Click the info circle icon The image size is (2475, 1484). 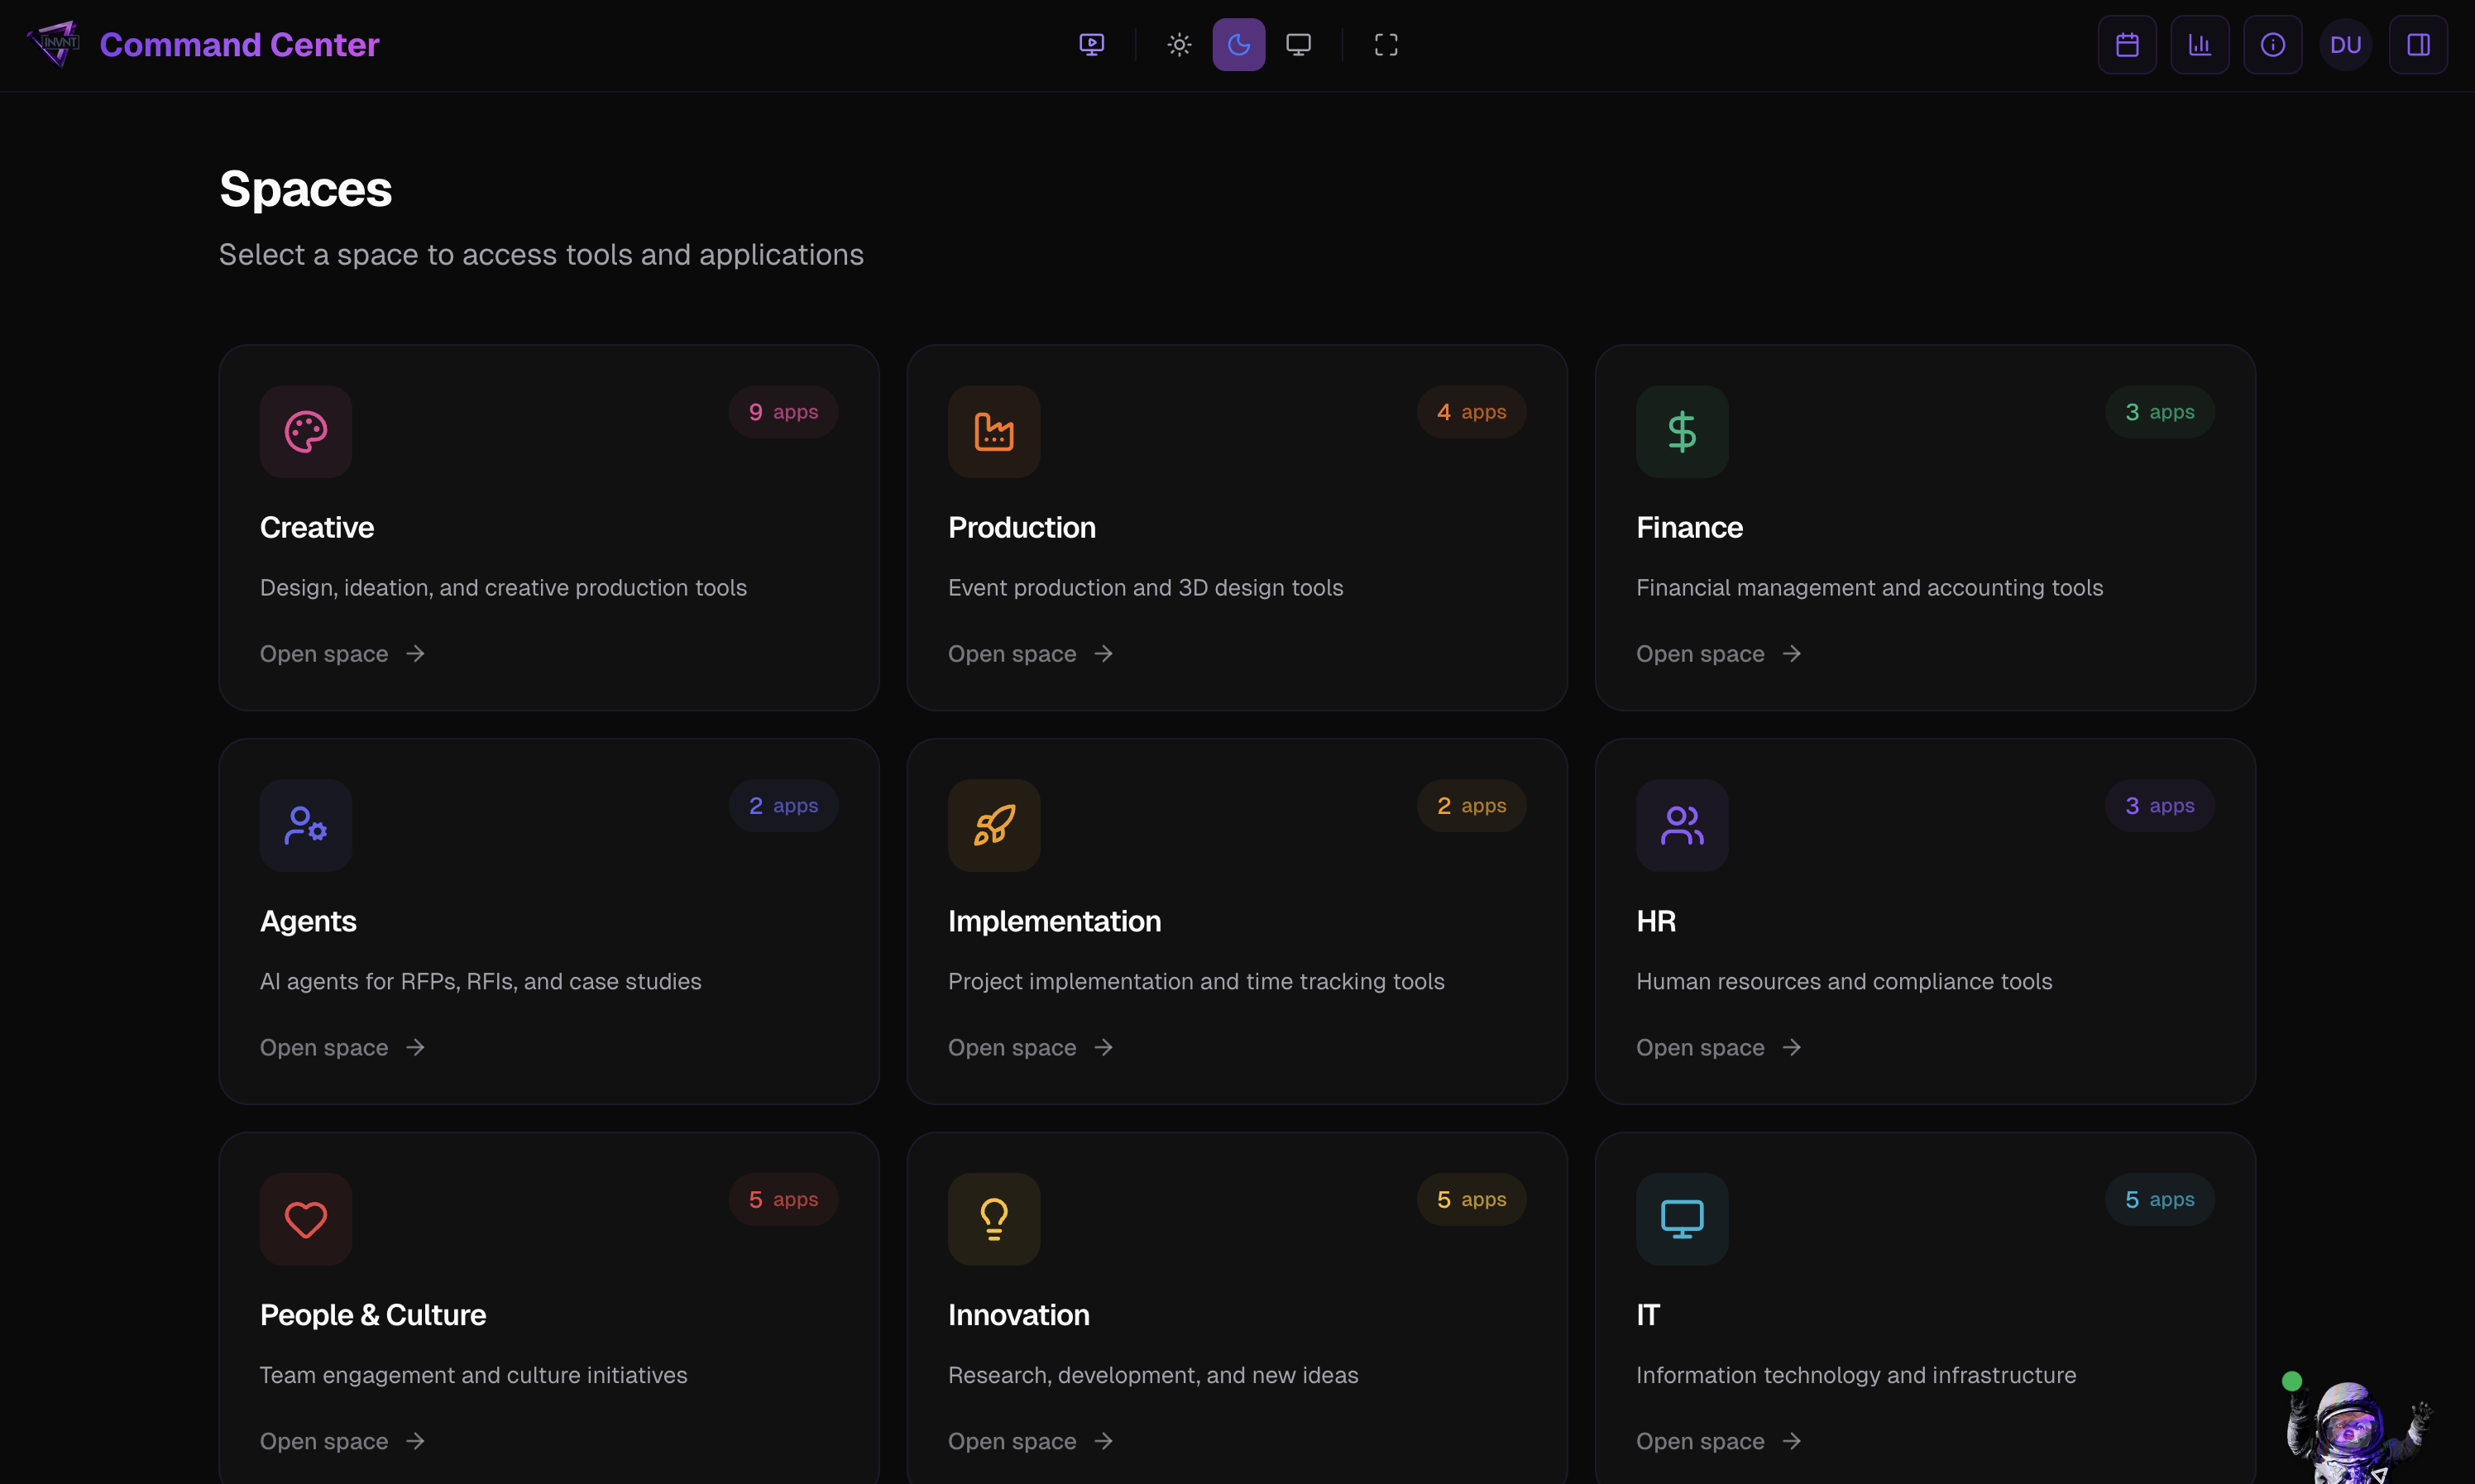point(2272,45)
